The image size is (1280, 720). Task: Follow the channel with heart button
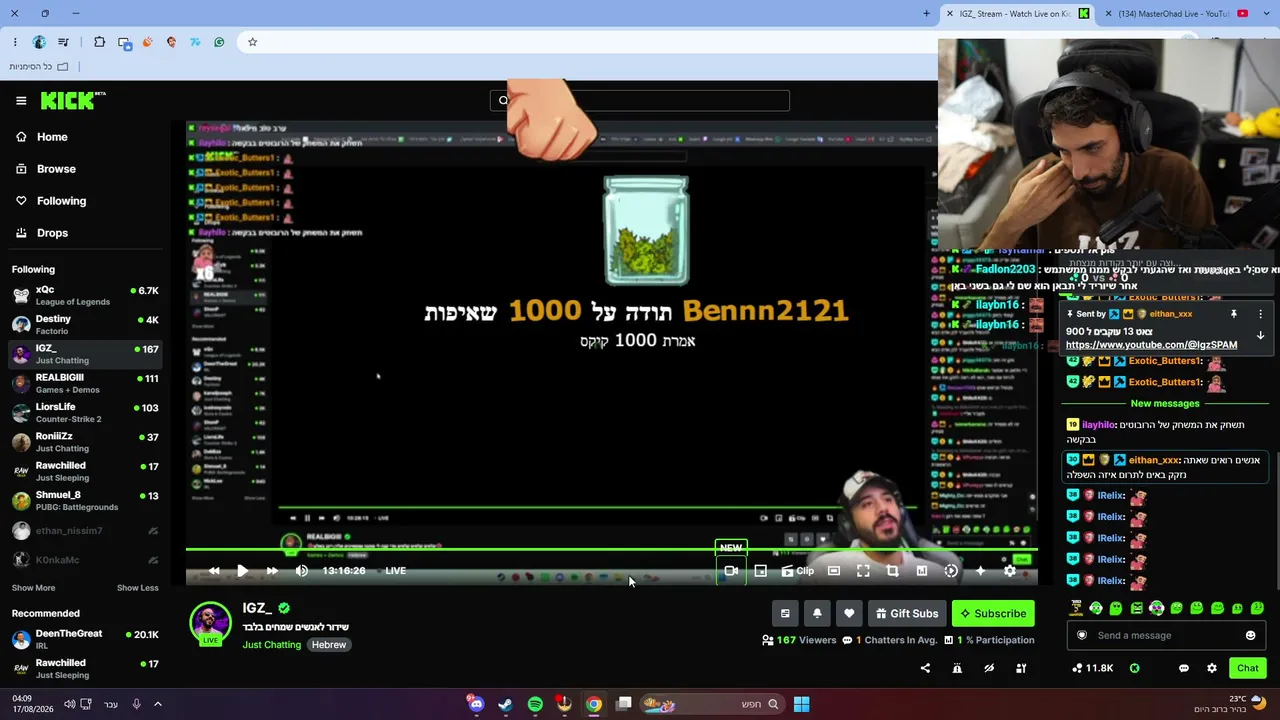point(849,614)
